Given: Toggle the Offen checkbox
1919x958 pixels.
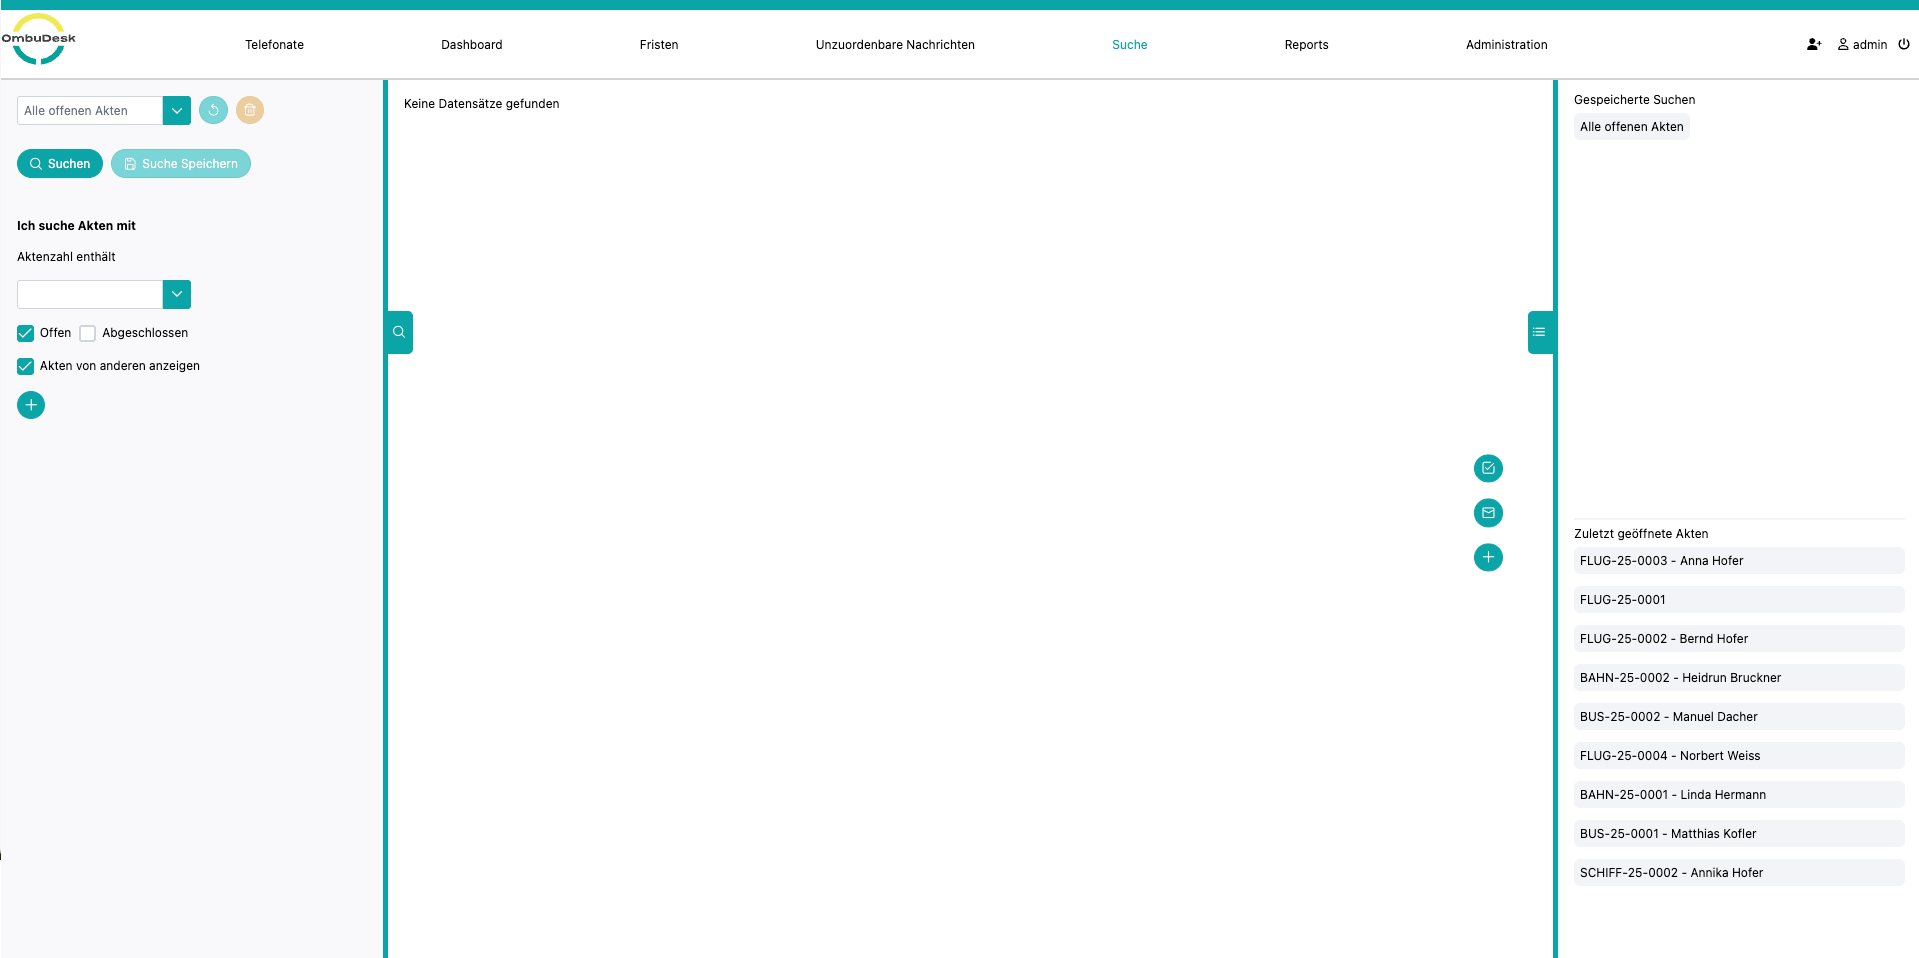Looking at the screenshot, I should pyautogui.click(x=26, y=333).
